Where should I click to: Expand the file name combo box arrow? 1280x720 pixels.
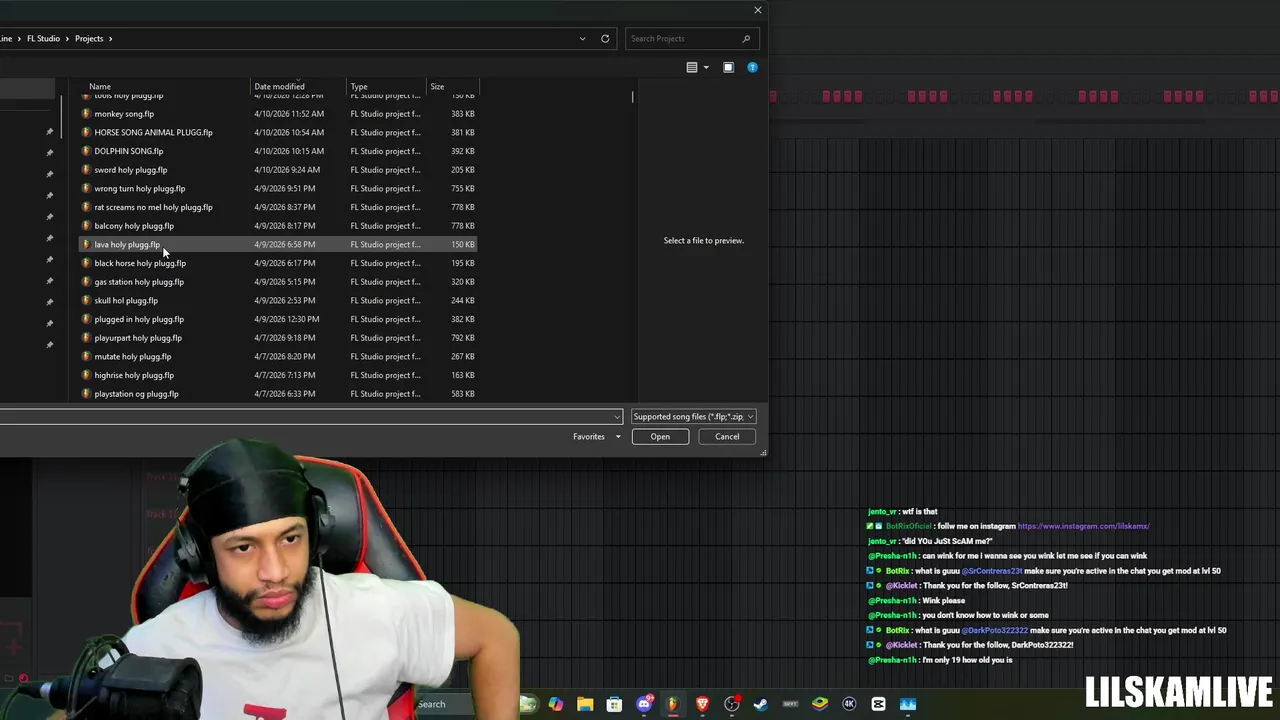click(617, 417)
